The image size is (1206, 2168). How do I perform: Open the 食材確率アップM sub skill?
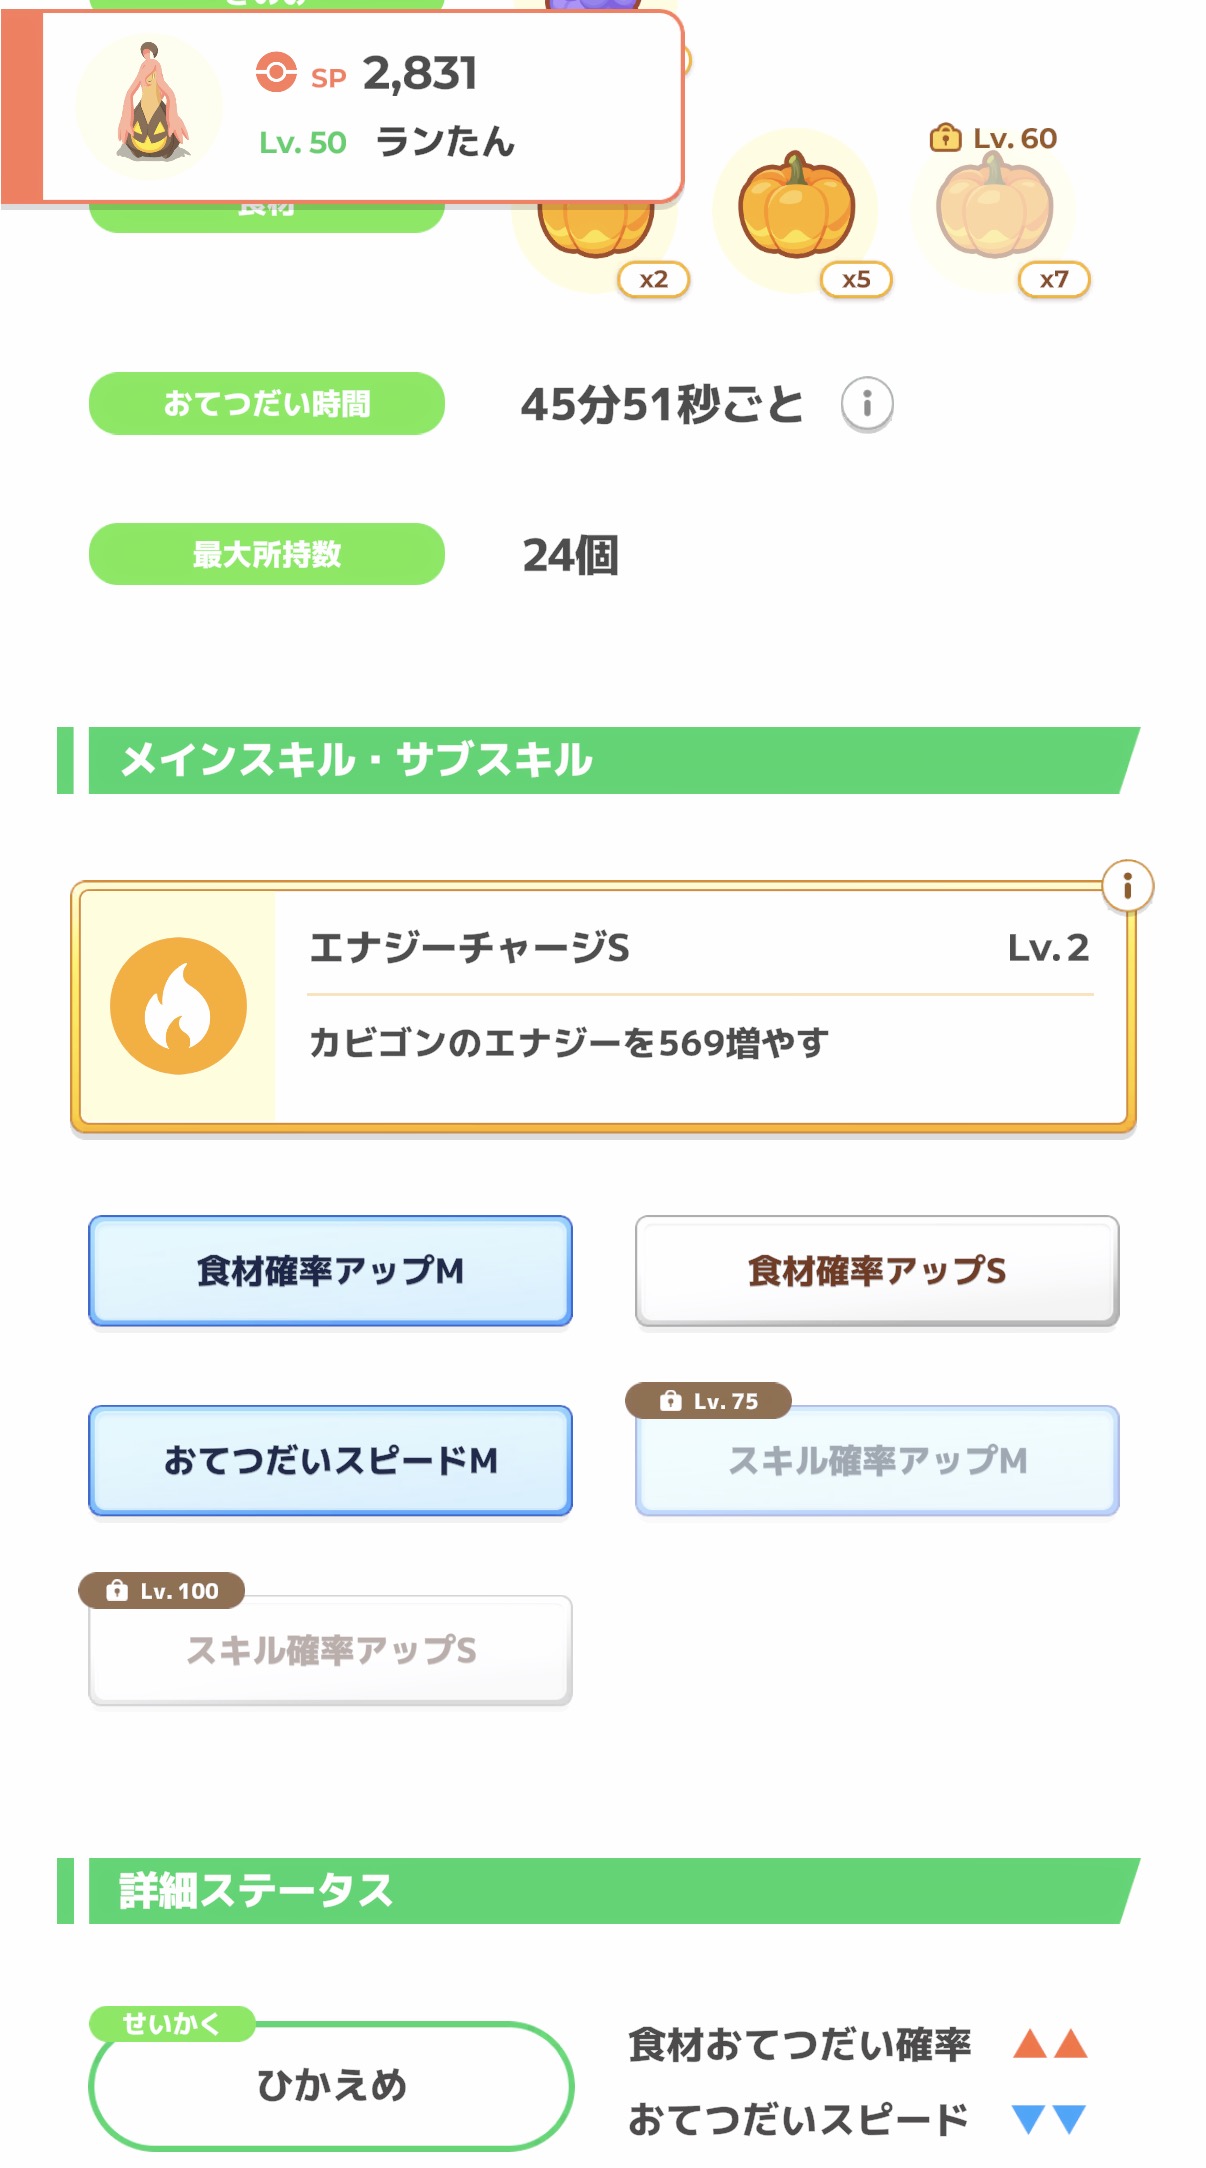330,1271
